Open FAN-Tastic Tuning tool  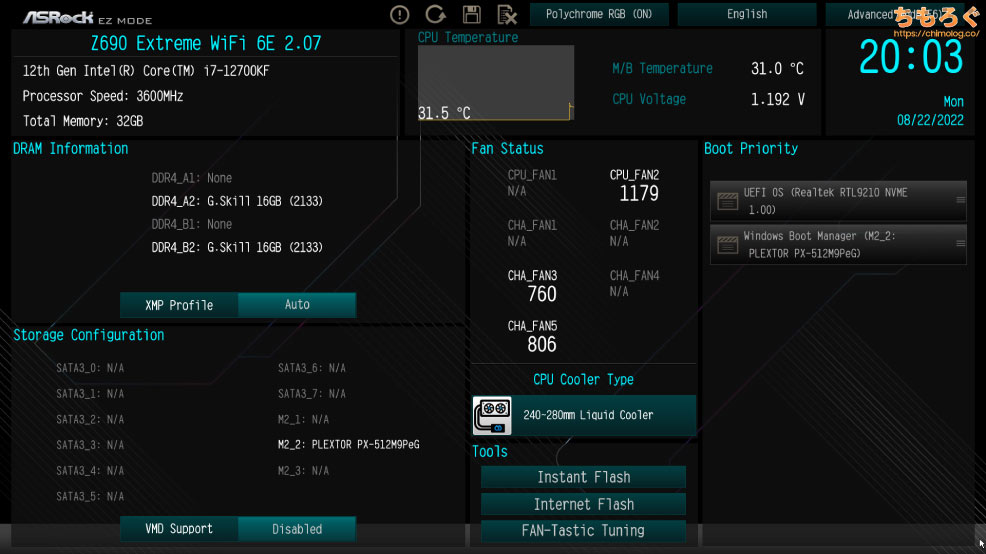[x=584, y=531]
